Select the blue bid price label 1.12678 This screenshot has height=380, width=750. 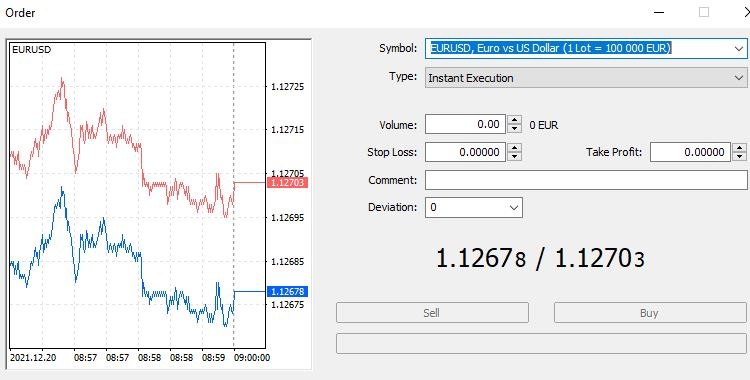click(x=287, y=291)
